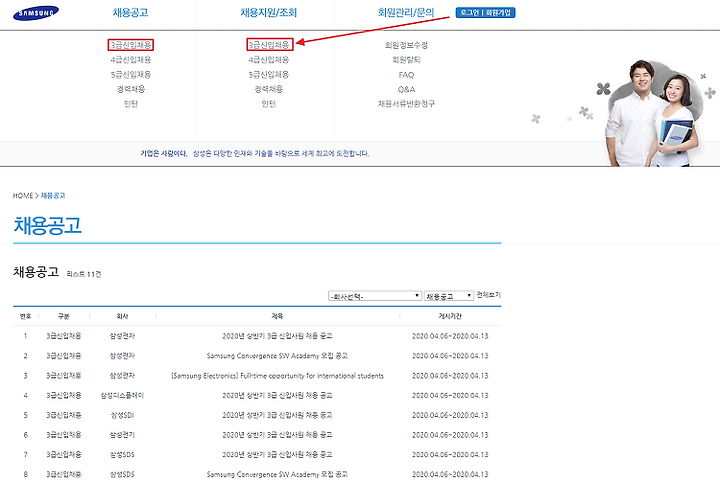The height and width of the screenshot is (482, 720).
Task: Open the Full-time opportunity for international students posting
Action: pyautogui.click(x=277, y=376)
